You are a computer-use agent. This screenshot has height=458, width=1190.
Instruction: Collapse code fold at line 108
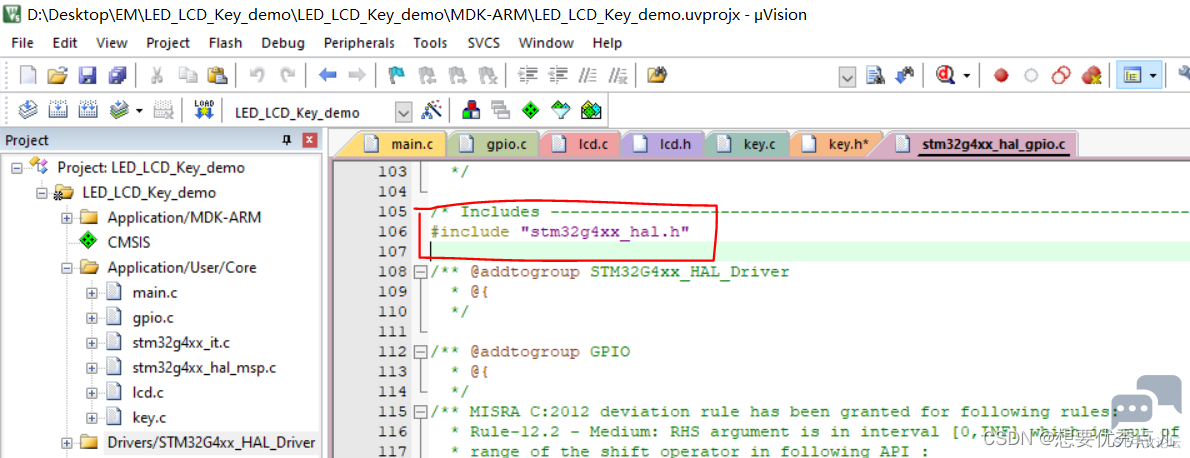point(420,272)
